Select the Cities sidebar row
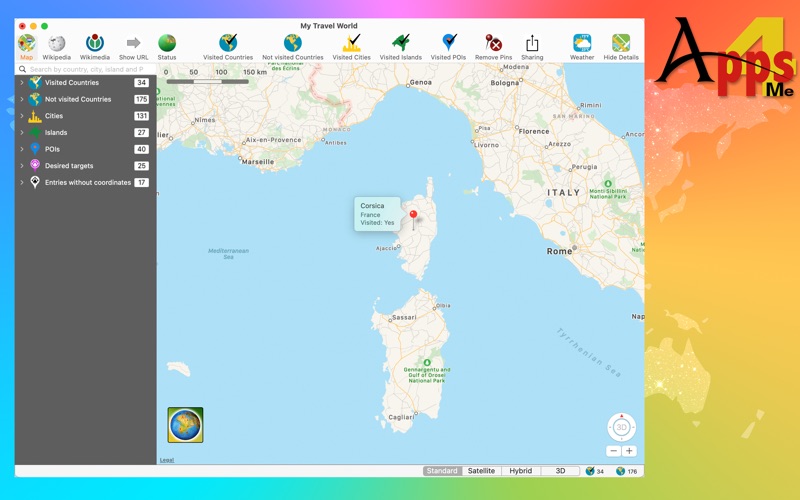The image size is (800, 500). click(x=85, y=116)
